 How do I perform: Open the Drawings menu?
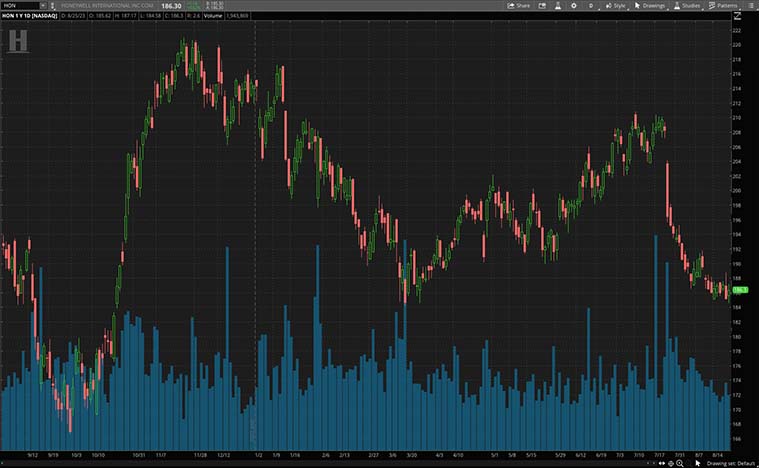click(x=650, y=6)
